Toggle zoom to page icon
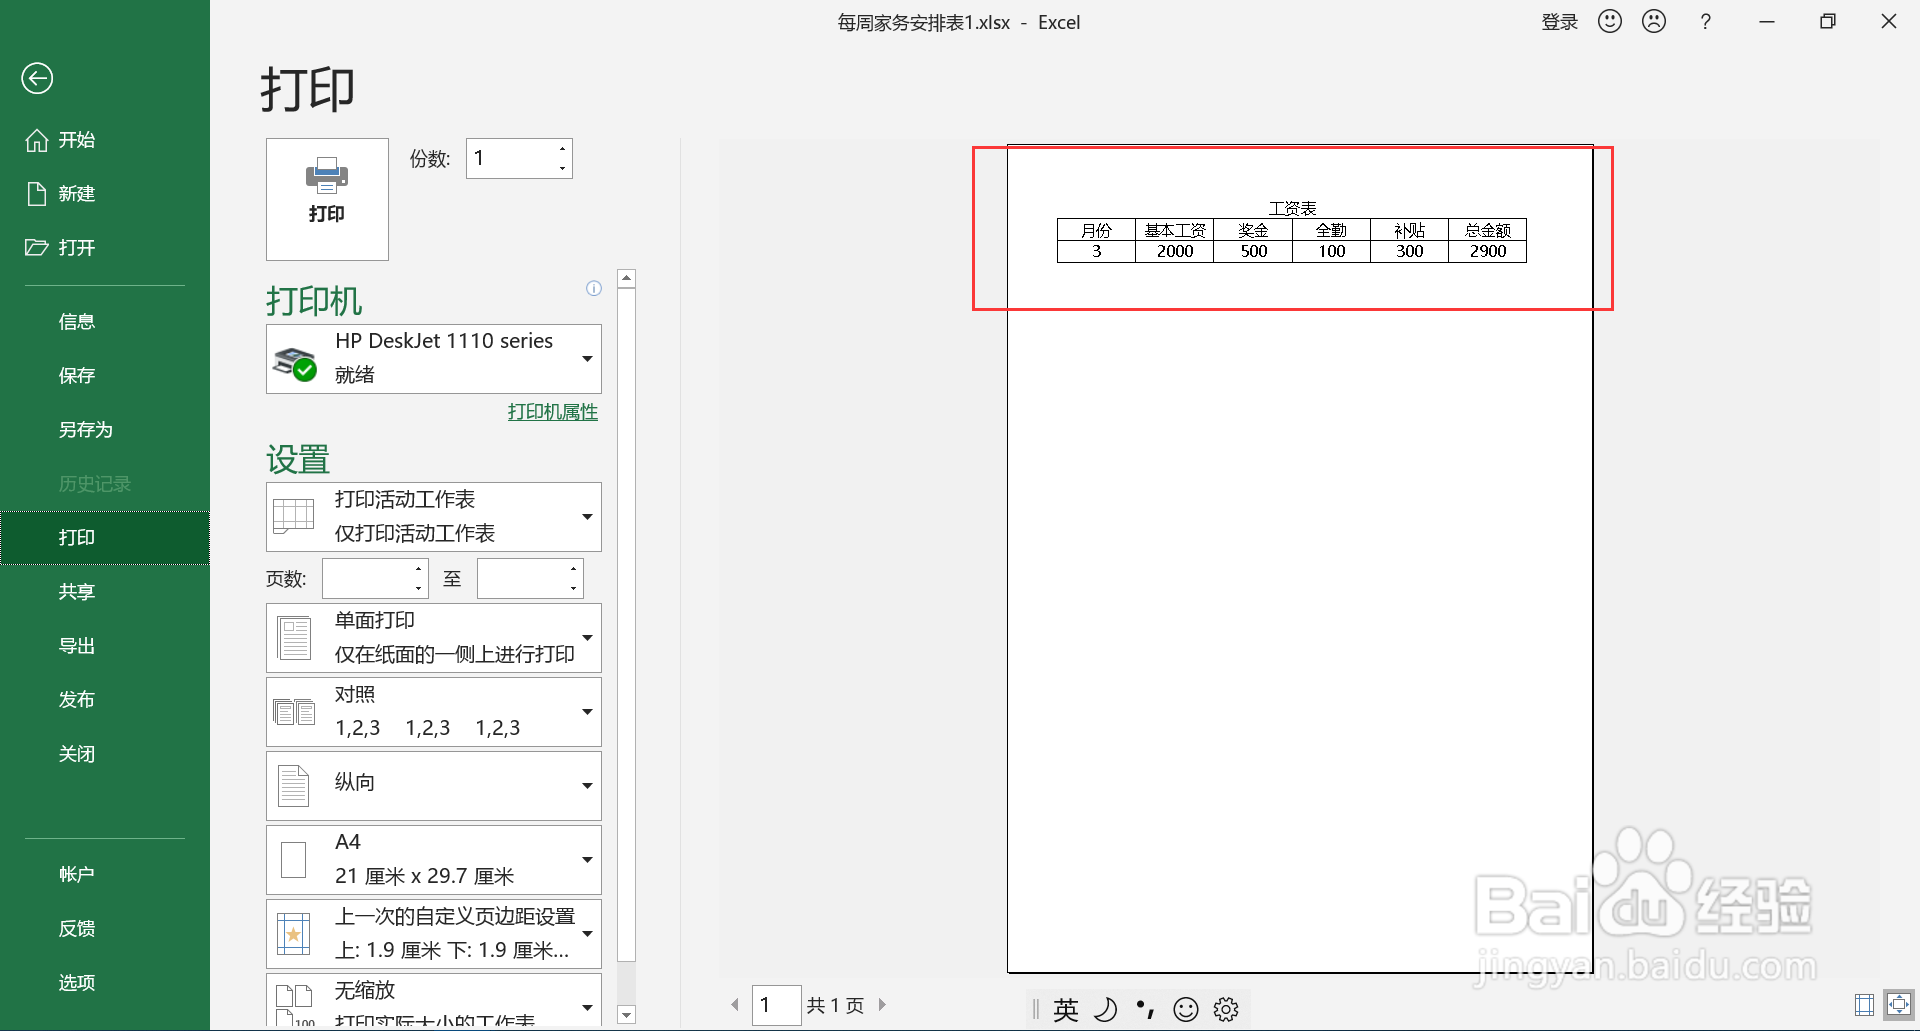The image size is (1920, 1031). 1899,1004
